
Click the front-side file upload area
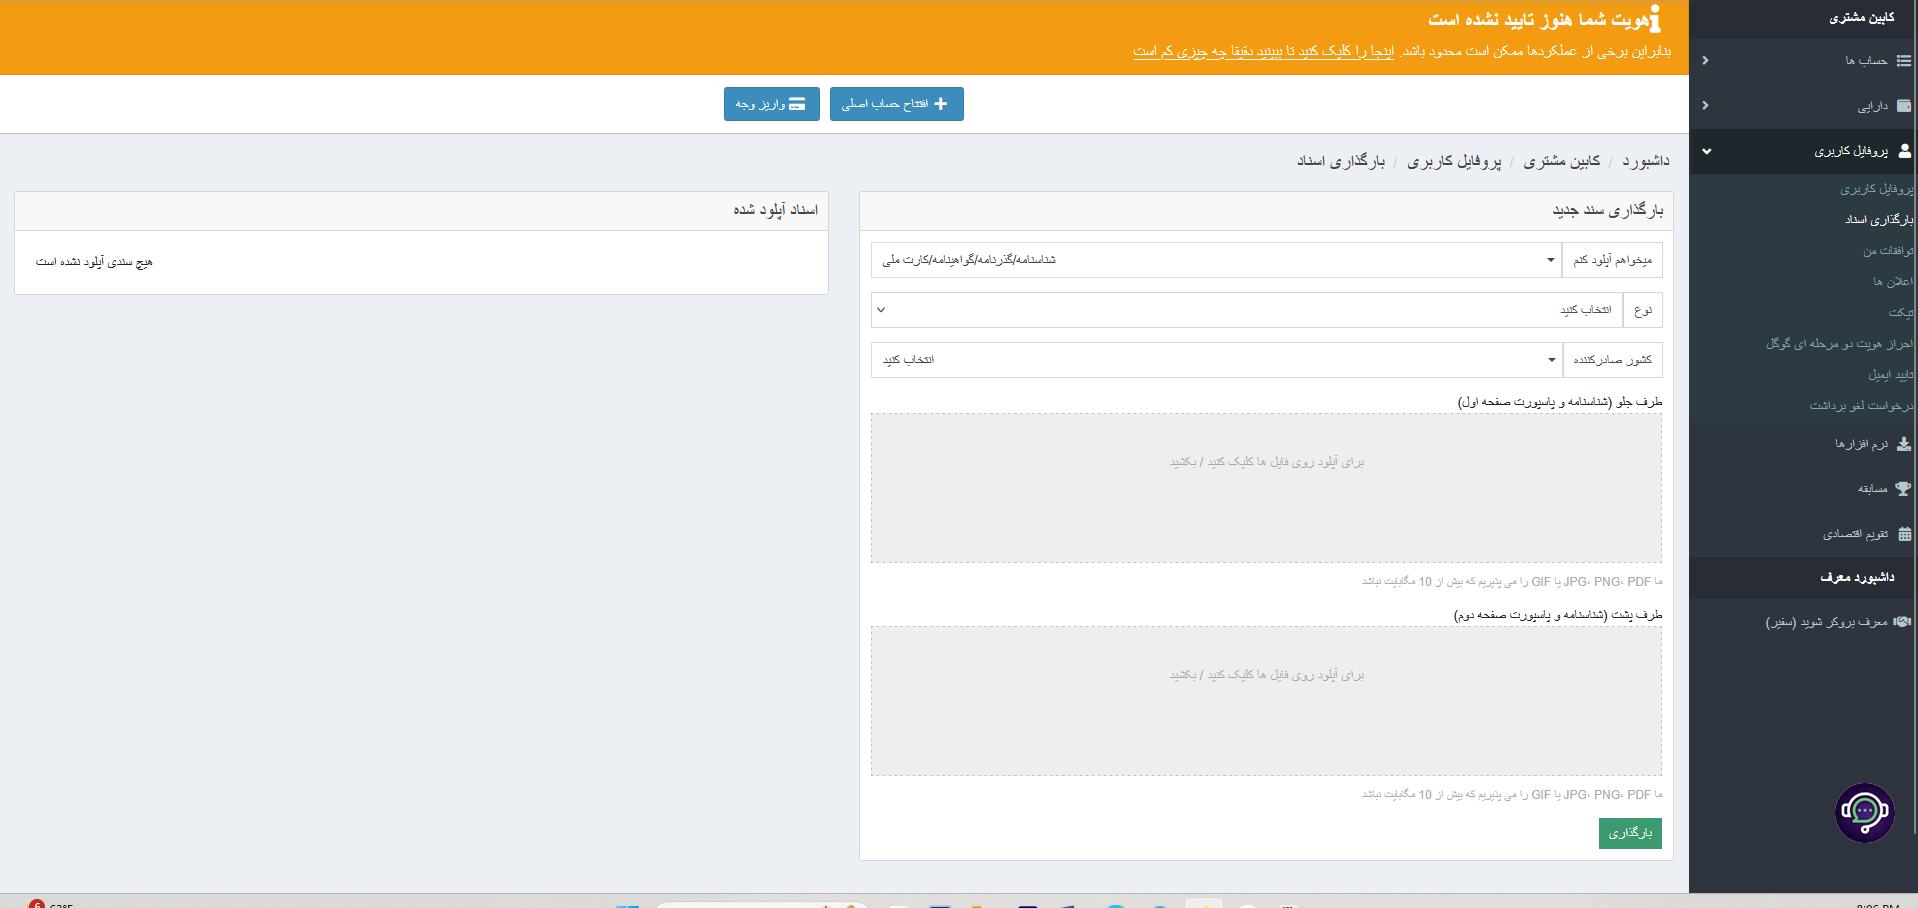(x=1266, y=488)
